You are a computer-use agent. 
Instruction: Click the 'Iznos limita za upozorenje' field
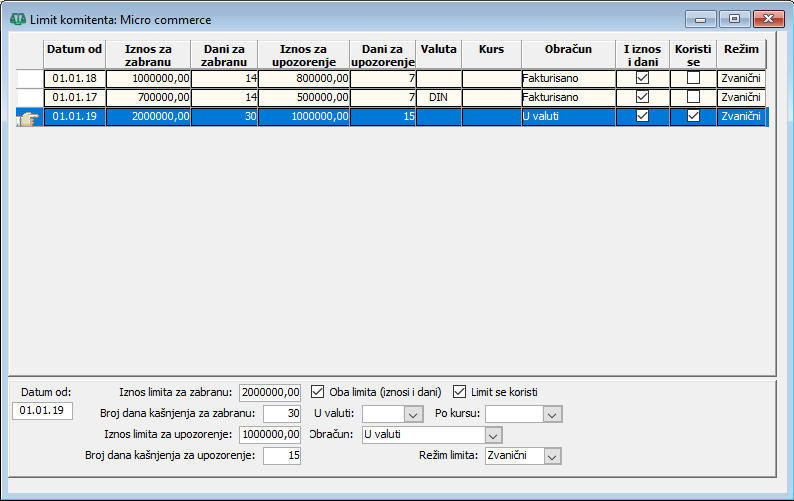pos(270,434)
